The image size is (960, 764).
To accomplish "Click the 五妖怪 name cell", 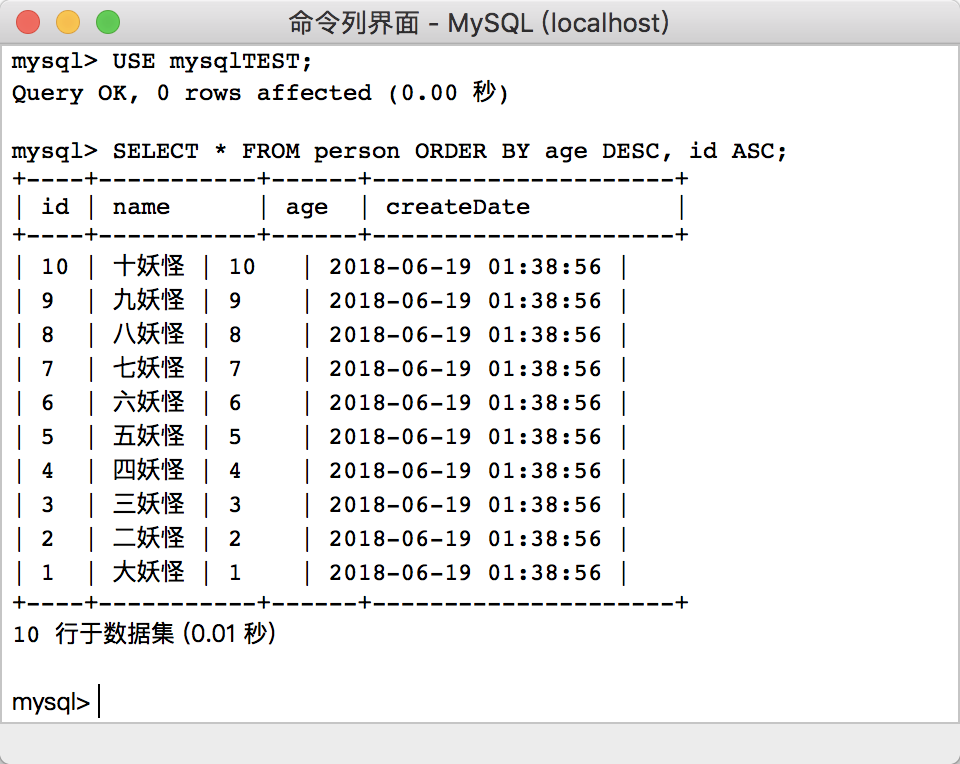I will (148, 437).
